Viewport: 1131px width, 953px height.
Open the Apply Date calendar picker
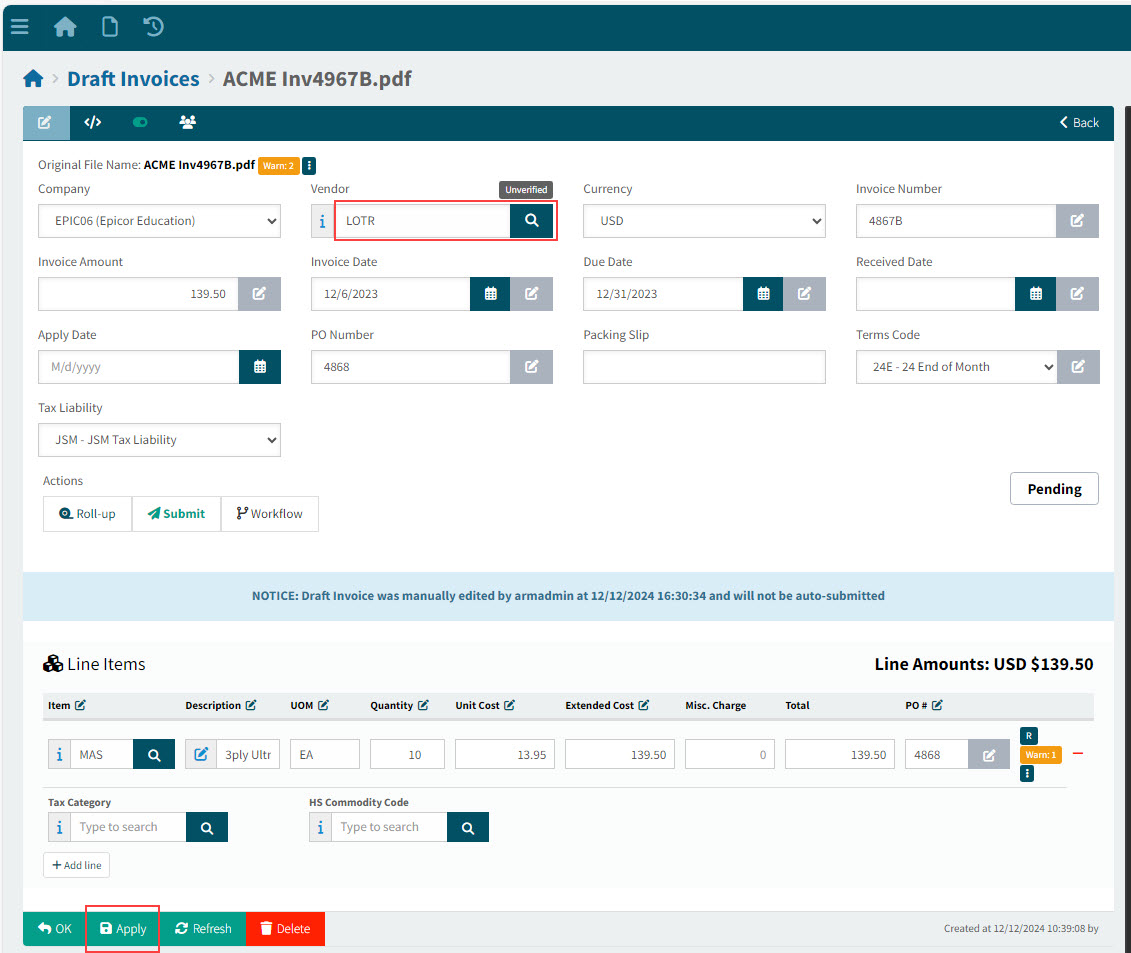(260, 367)
